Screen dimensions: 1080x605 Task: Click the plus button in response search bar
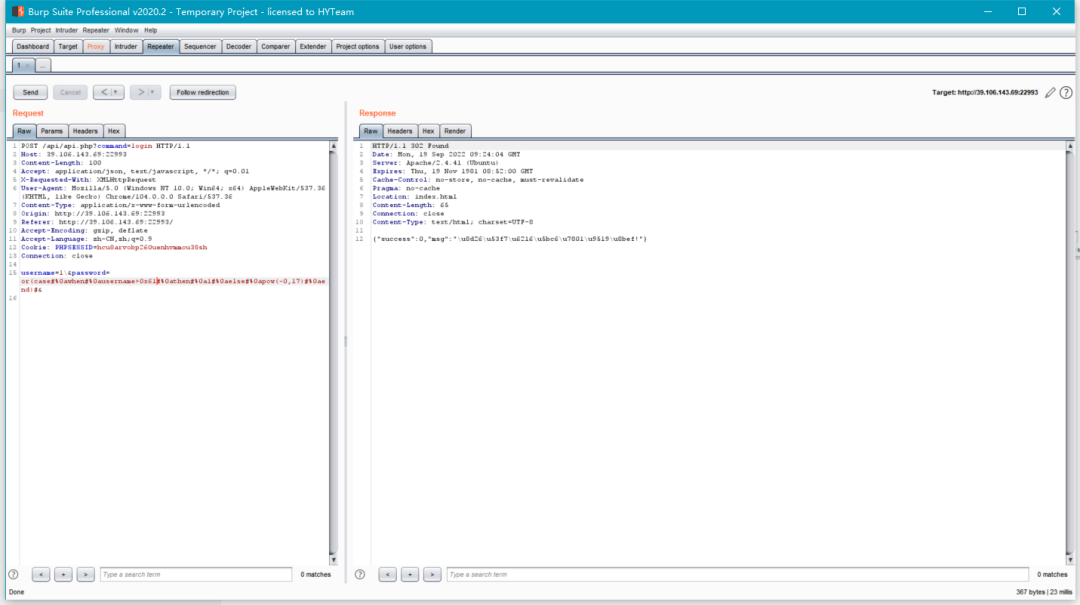click(410, 574)
